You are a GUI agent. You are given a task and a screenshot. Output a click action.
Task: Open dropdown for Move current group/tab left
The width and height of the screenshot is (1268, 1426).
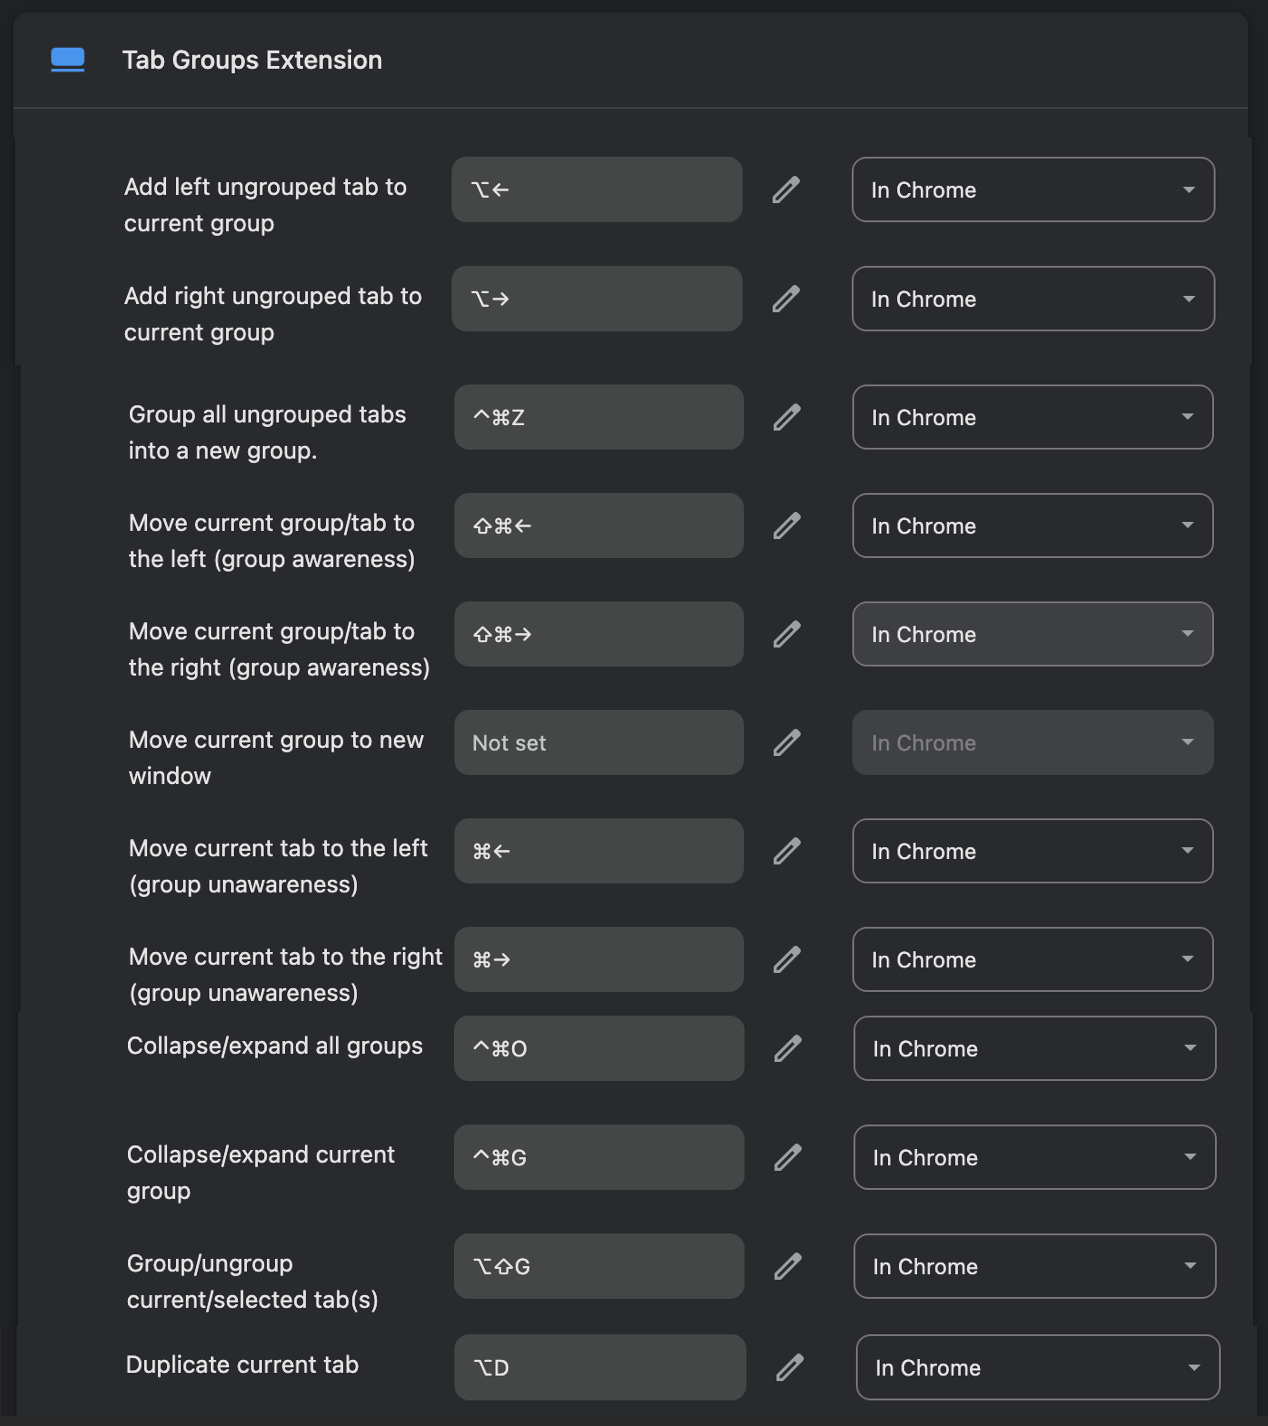1032,526
